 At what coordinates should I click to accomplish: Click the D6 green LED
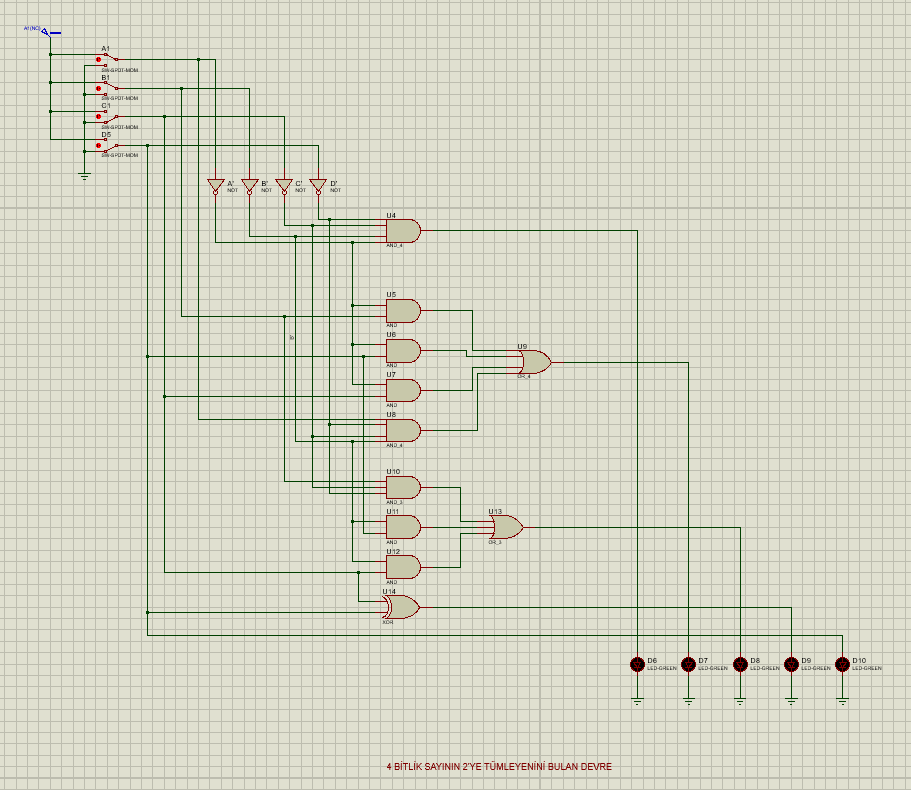tap(637, 664)
